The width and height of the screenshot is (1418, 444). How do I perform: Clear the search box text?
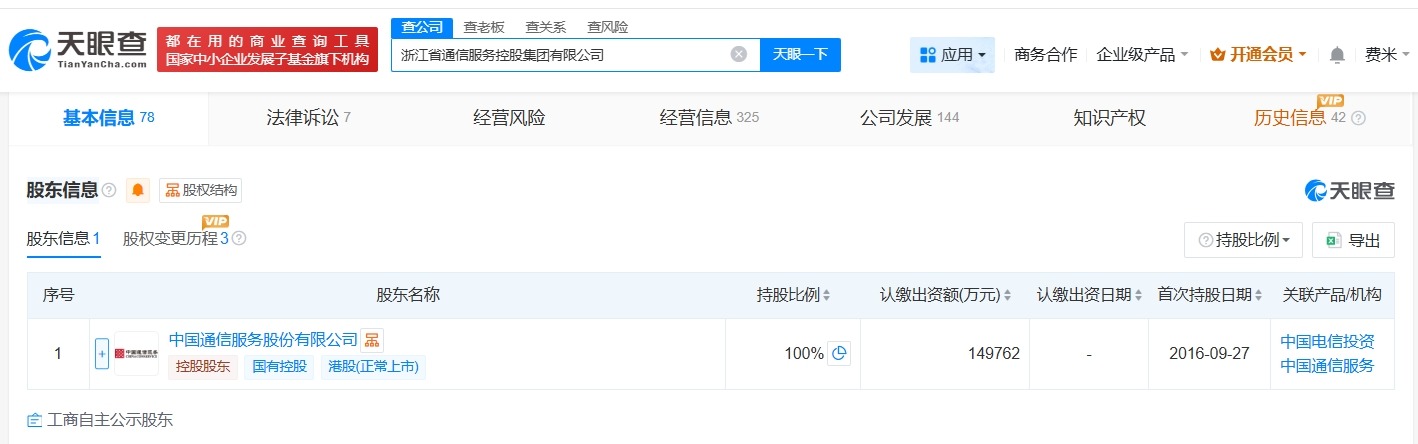[739, 54]
